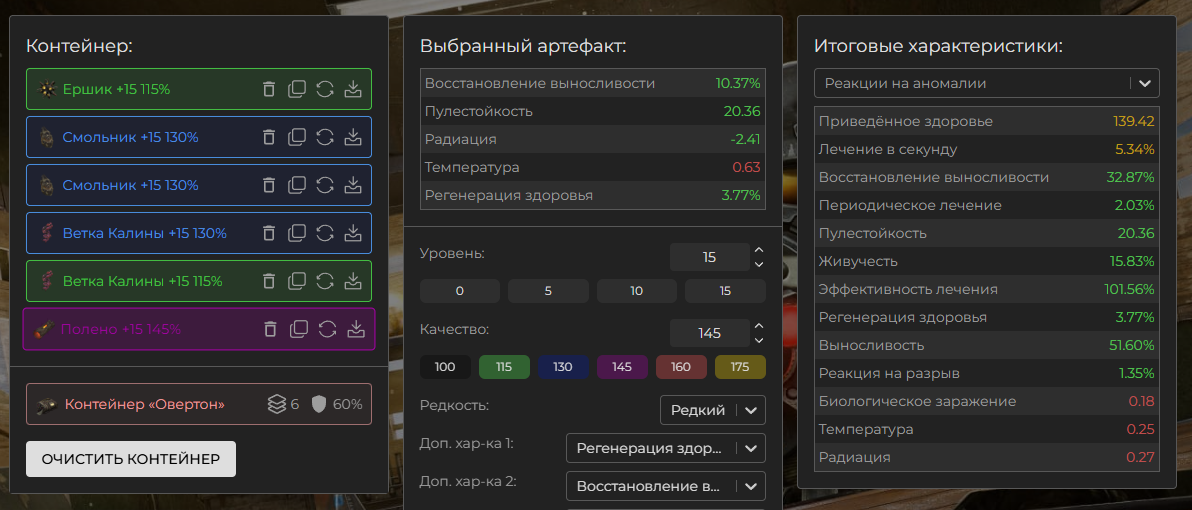Click the Качество value input field
Viewport: 1192px width, 510px height.
(x=709, y=333)
